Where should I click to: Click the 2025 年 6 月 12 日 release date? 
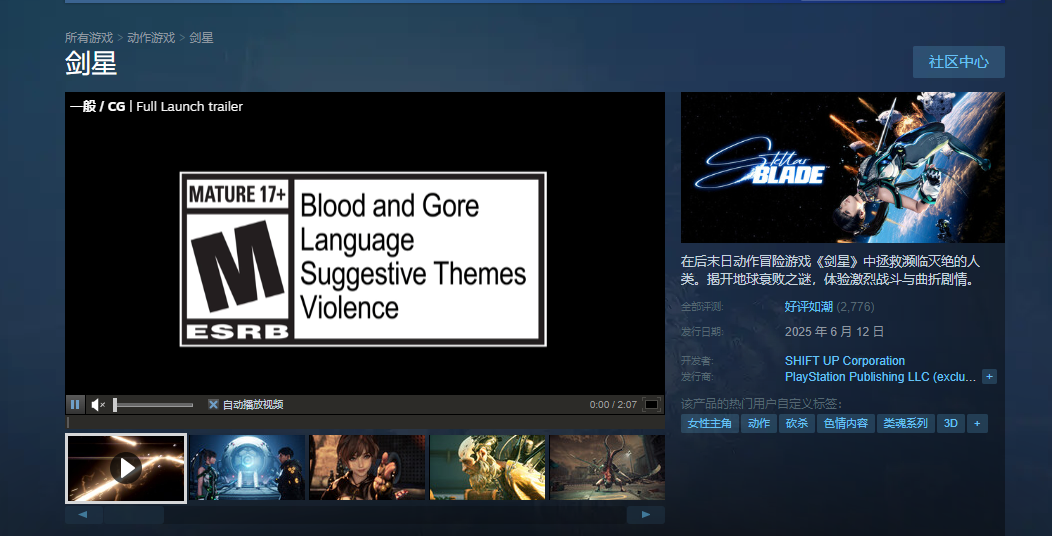pyautogui.click(x=835, y=331)
